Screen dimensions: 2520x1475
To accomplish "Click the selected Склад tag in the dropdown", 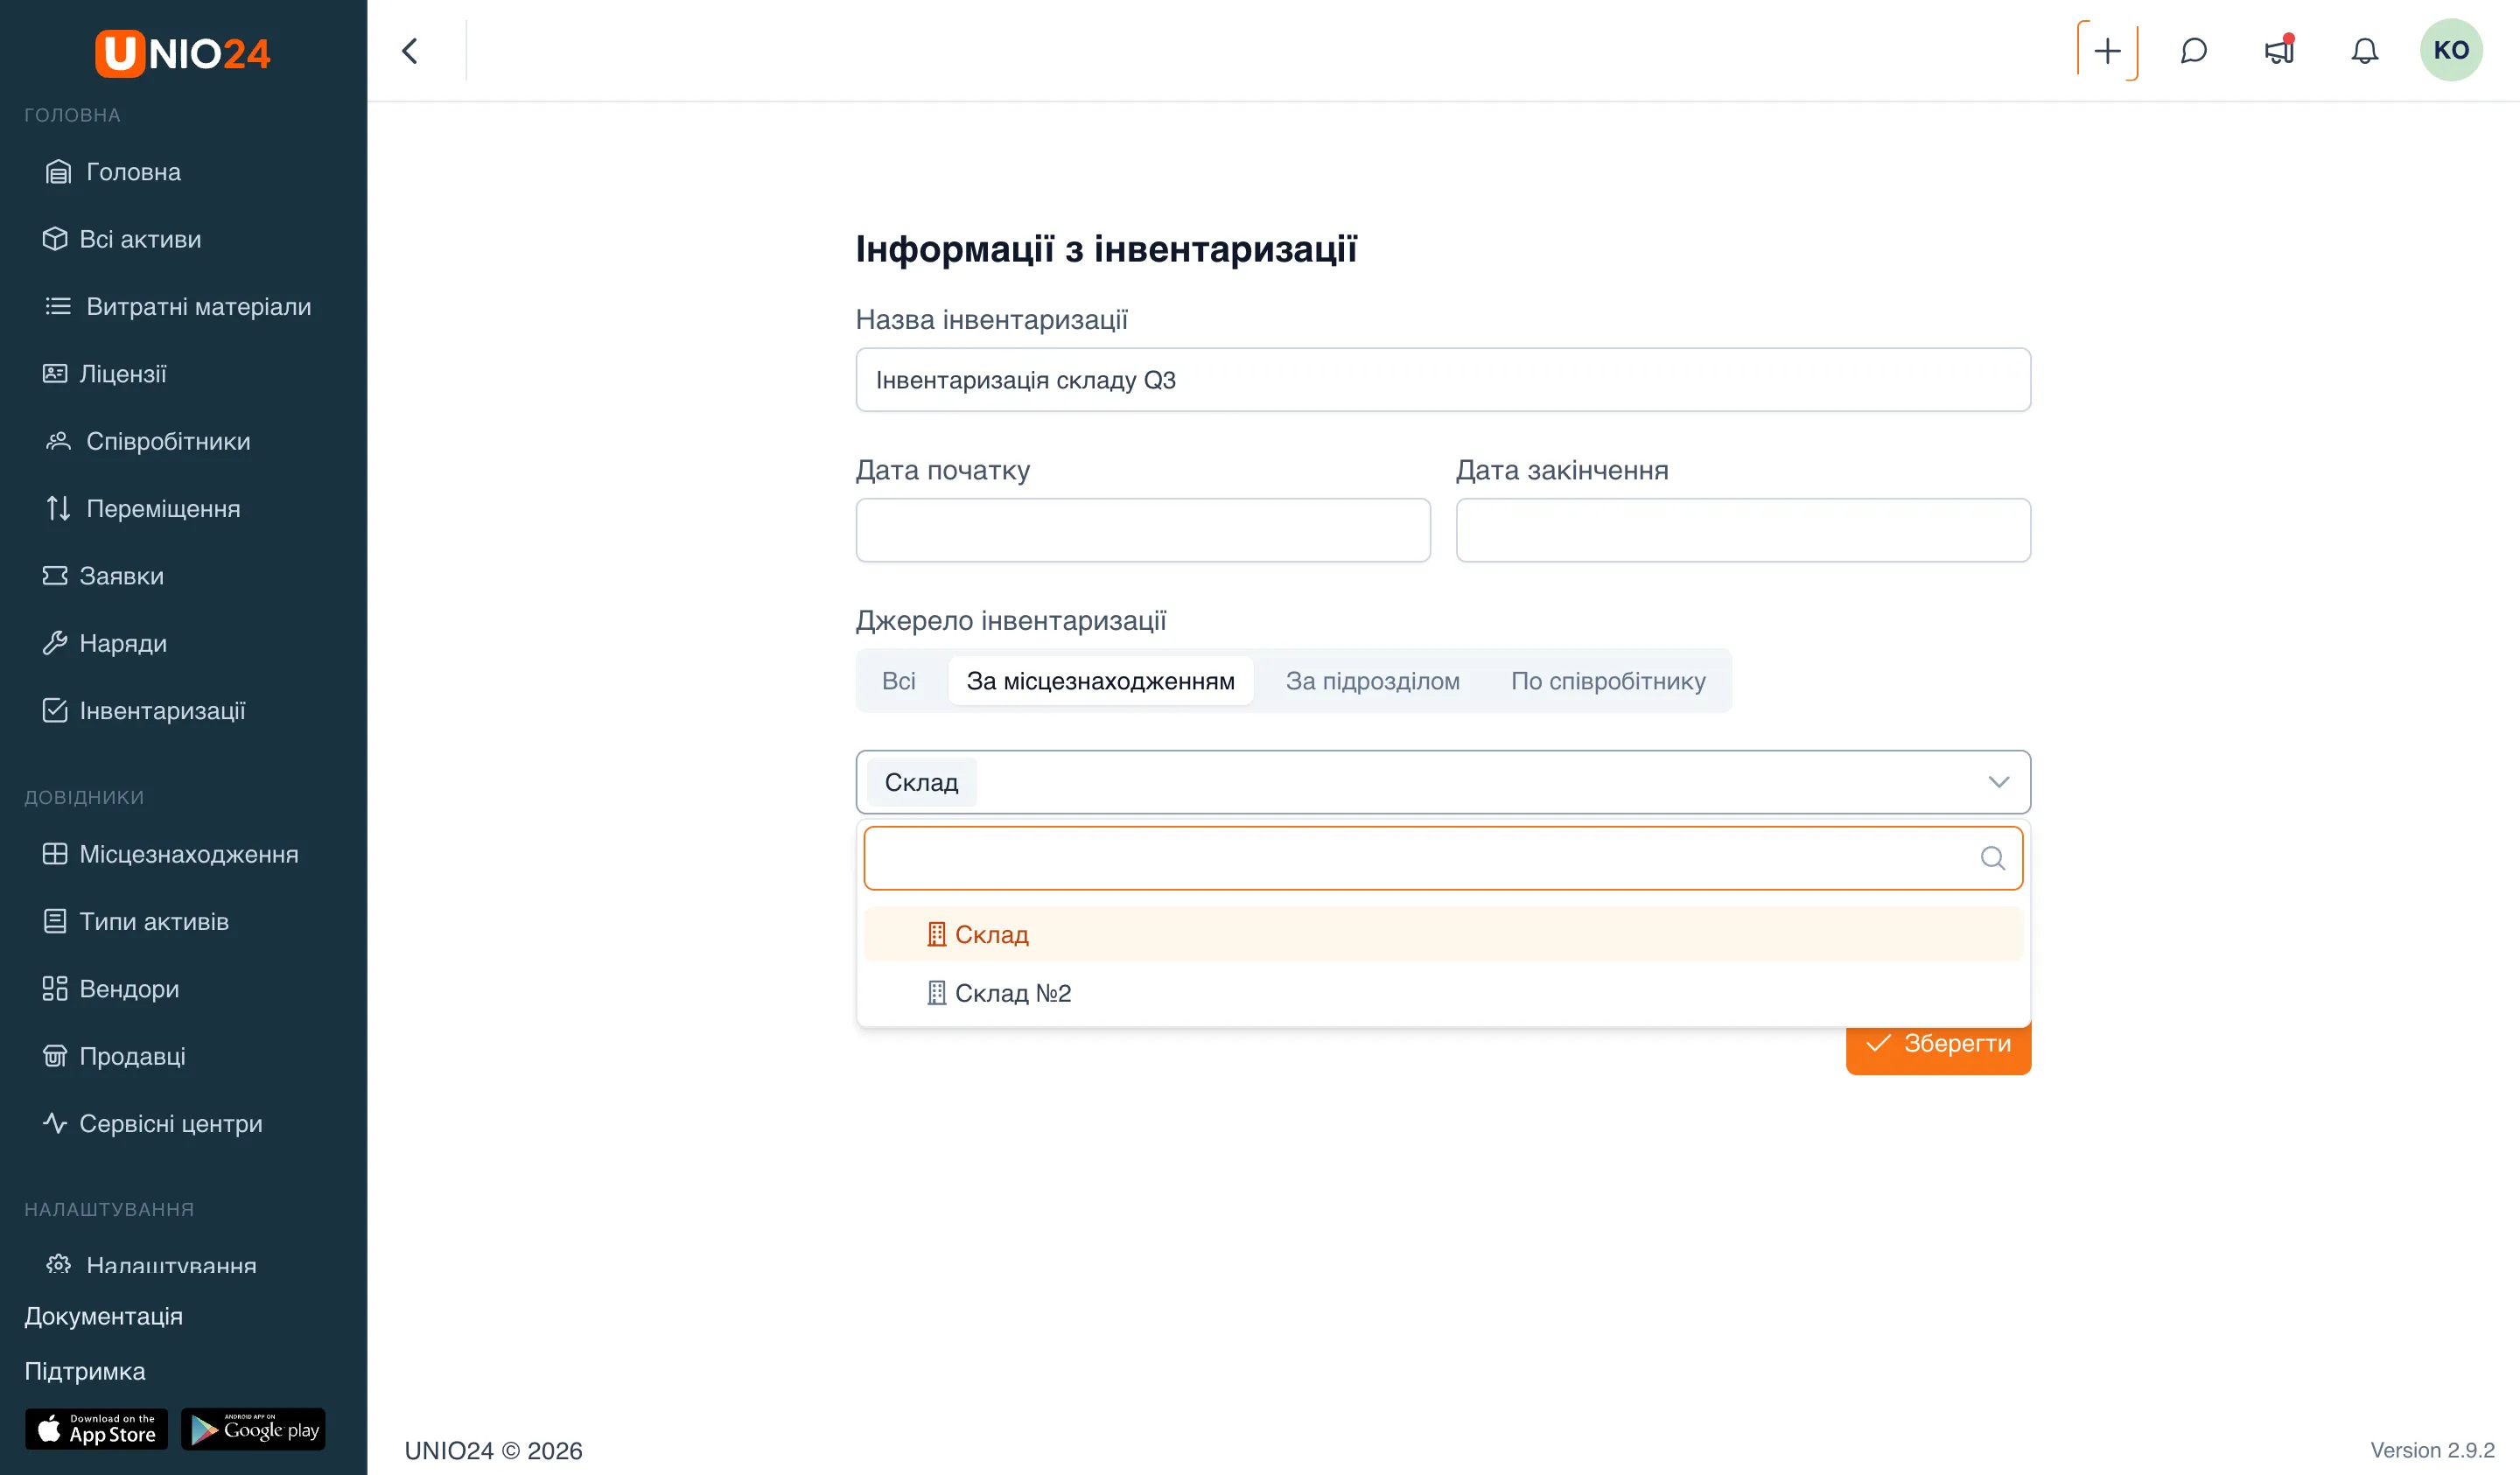I will tap(921, 782).
